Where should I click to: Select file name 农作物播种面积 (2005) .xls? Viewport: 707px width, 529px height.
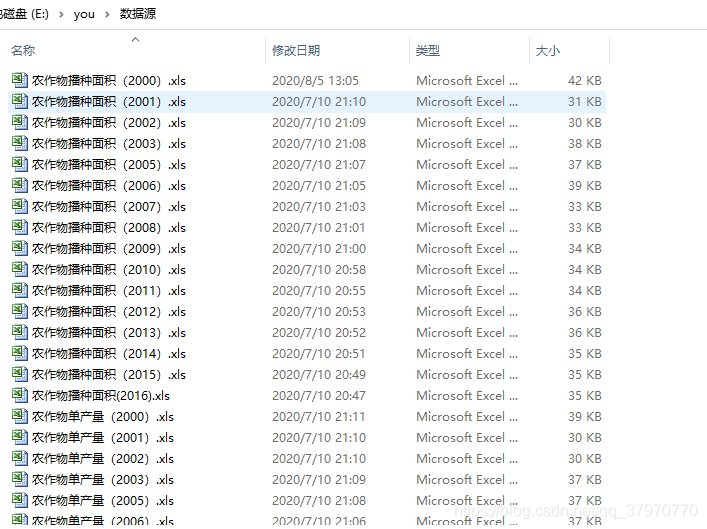tap(109, 165)
